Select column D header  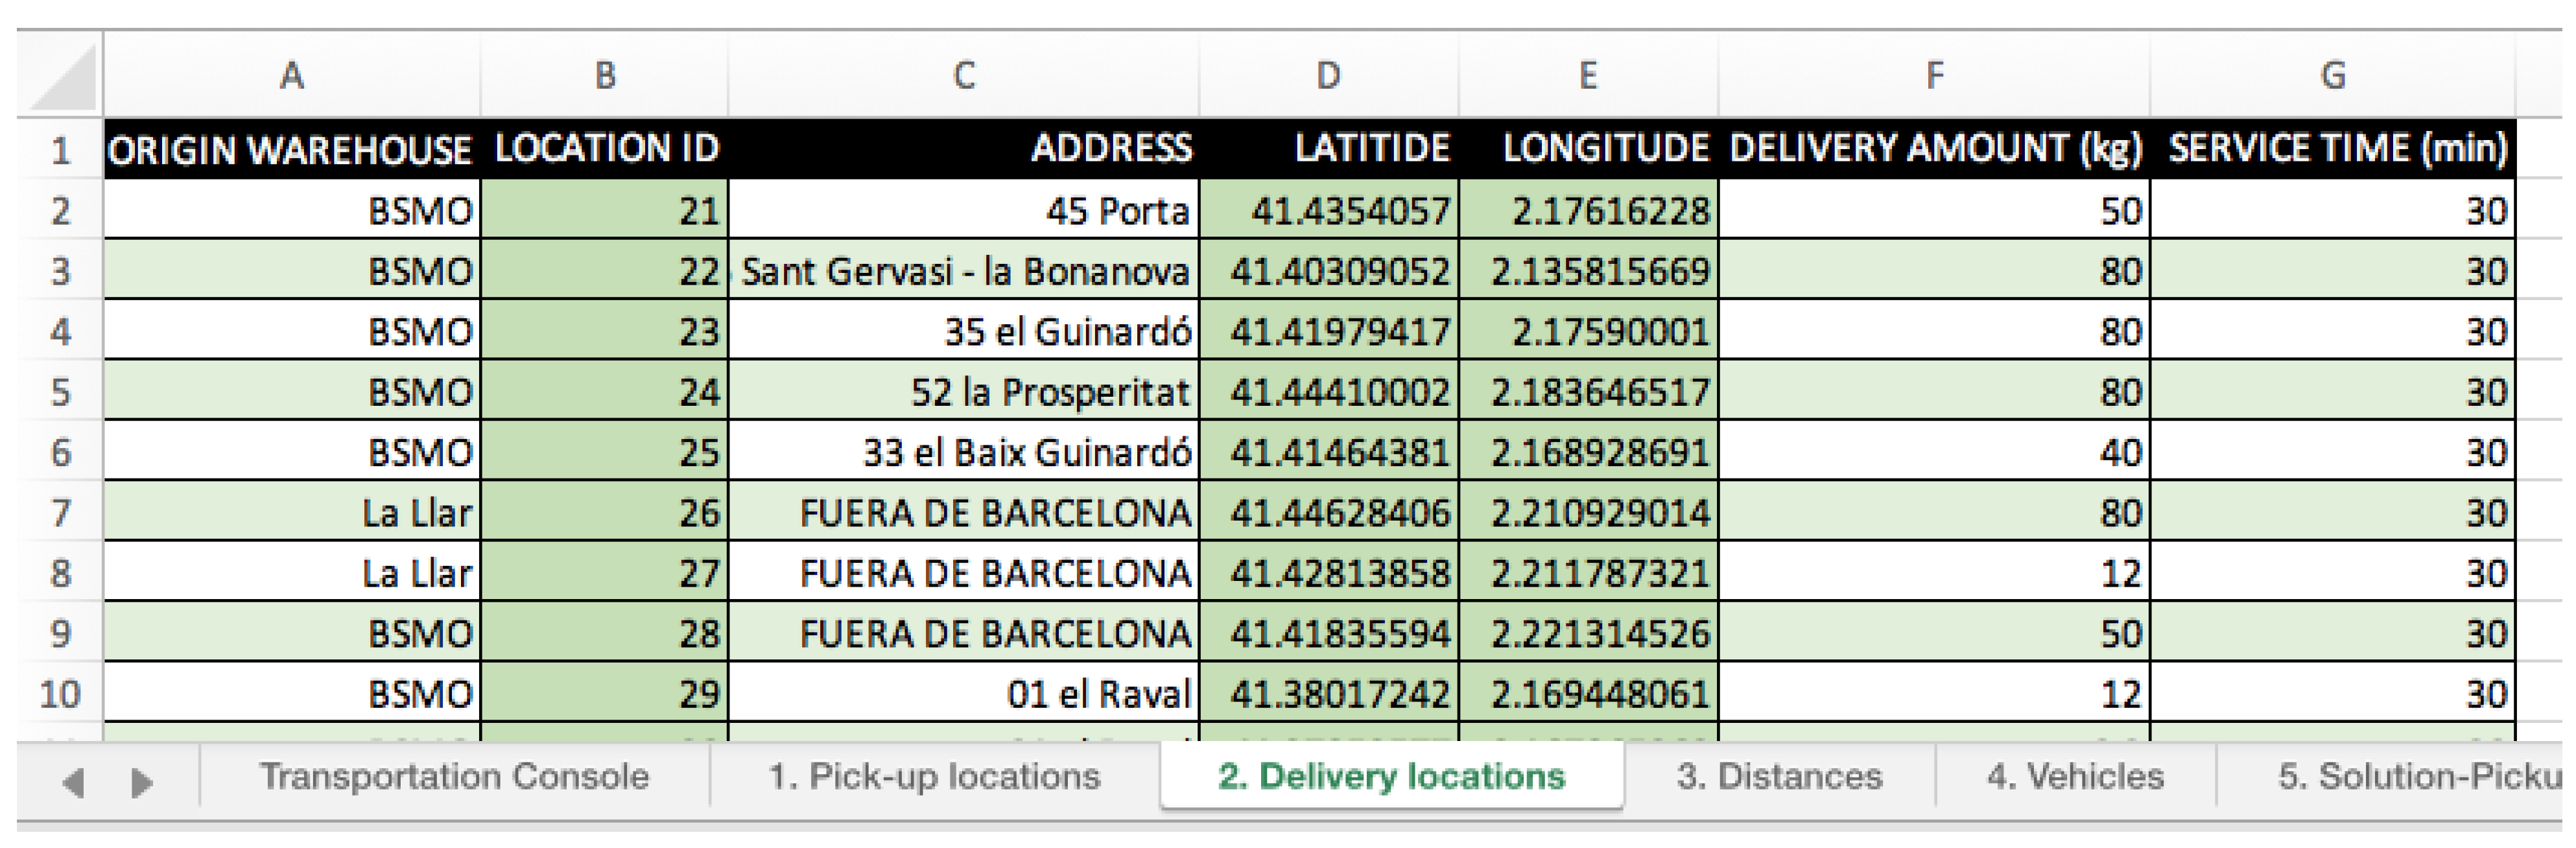[x=1328, y=75]
